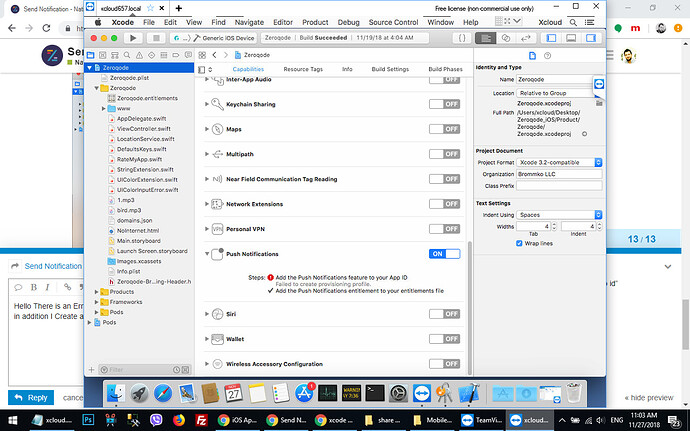Image resolution: width=690 pixels, height=431 pixels.
Task: Show the assistant editor
Action: (506, 38)
